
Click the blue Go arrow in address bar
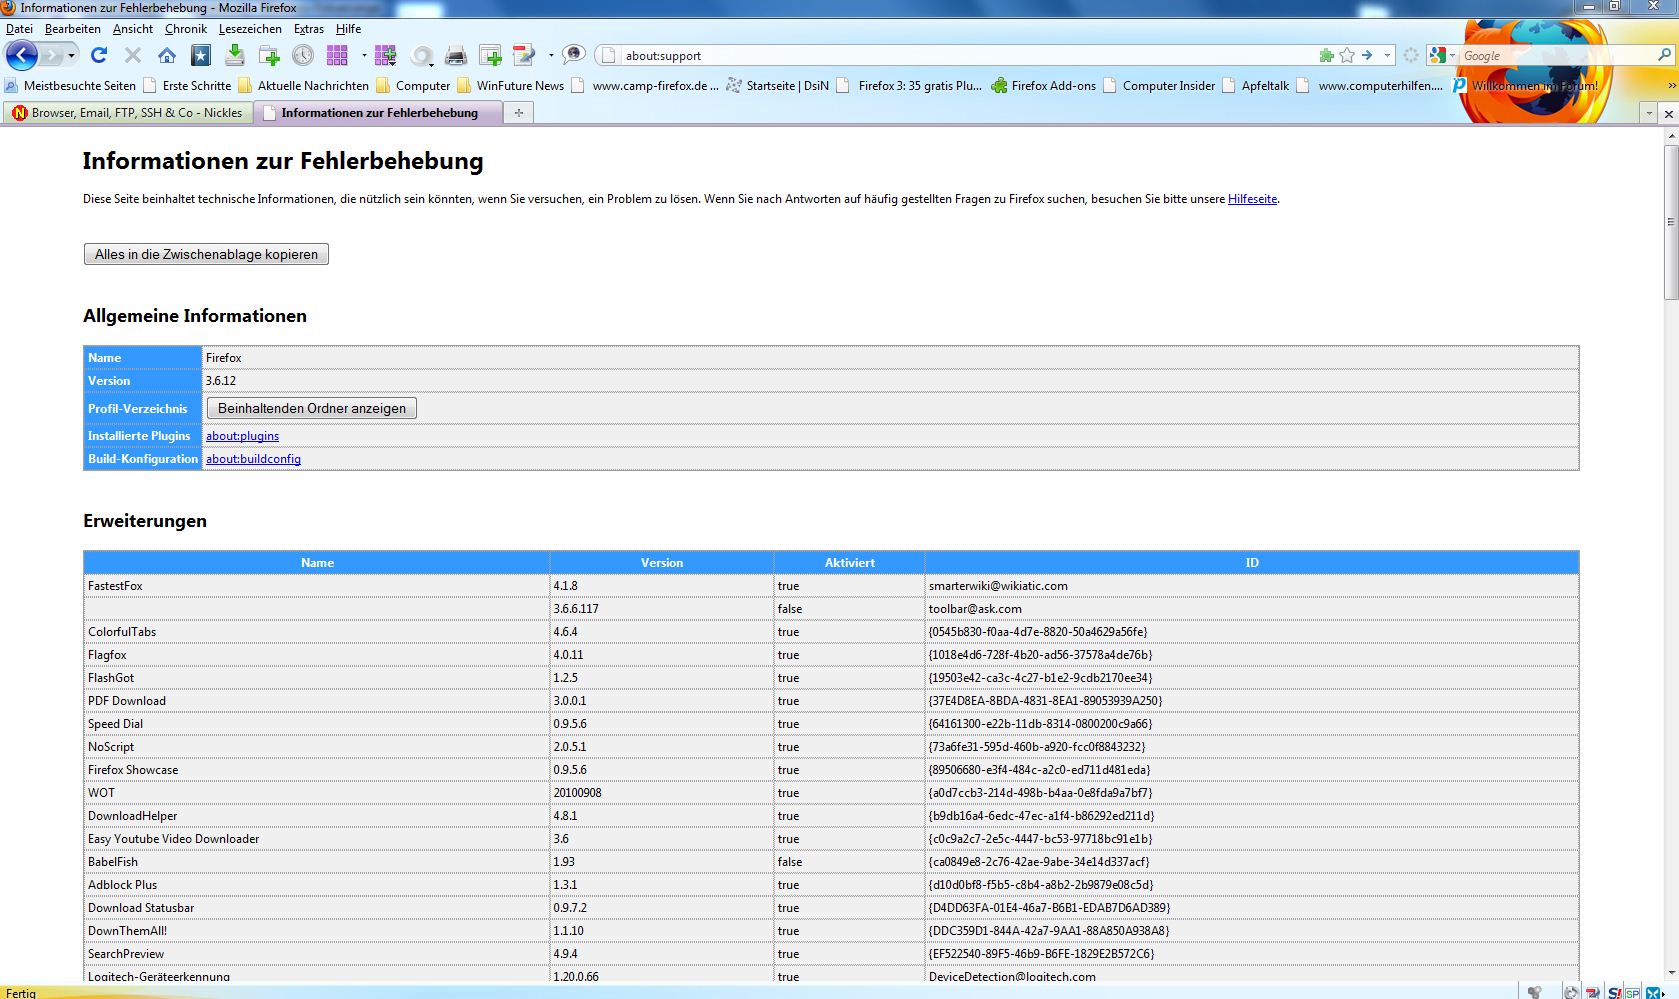click(1367, 56)
